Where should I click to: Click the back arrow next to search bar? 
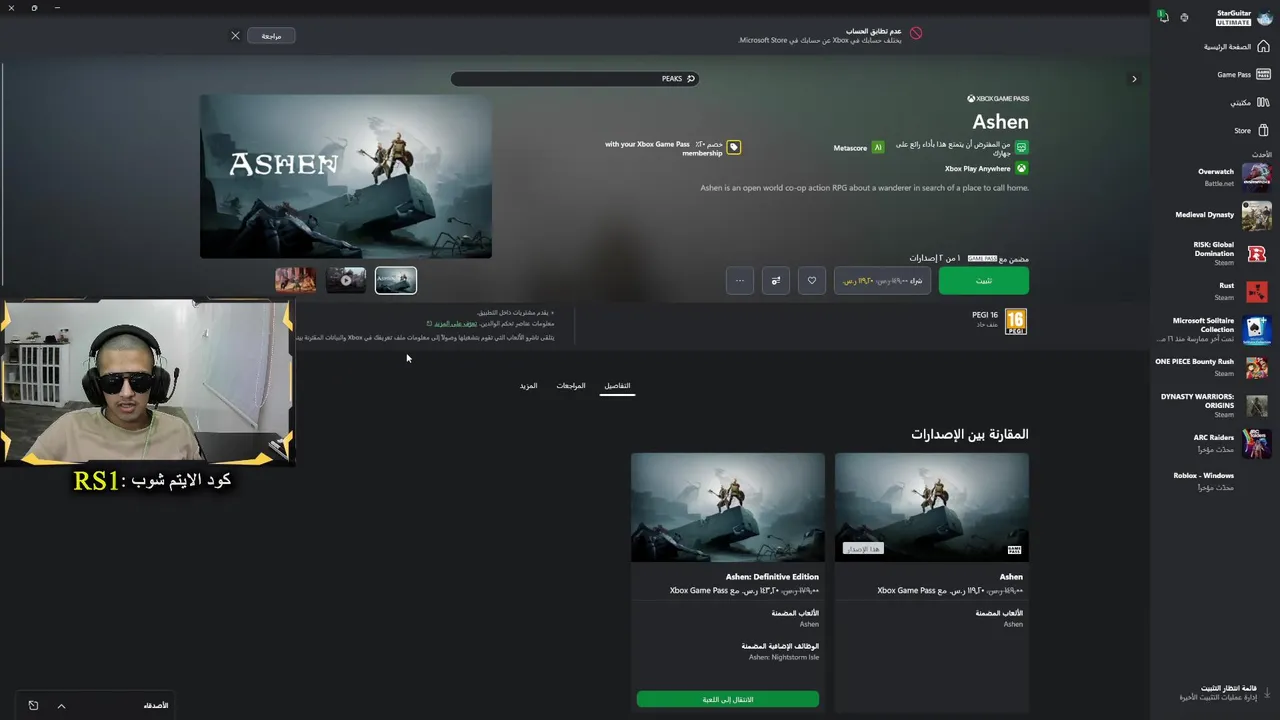[x=1134, y=79]
